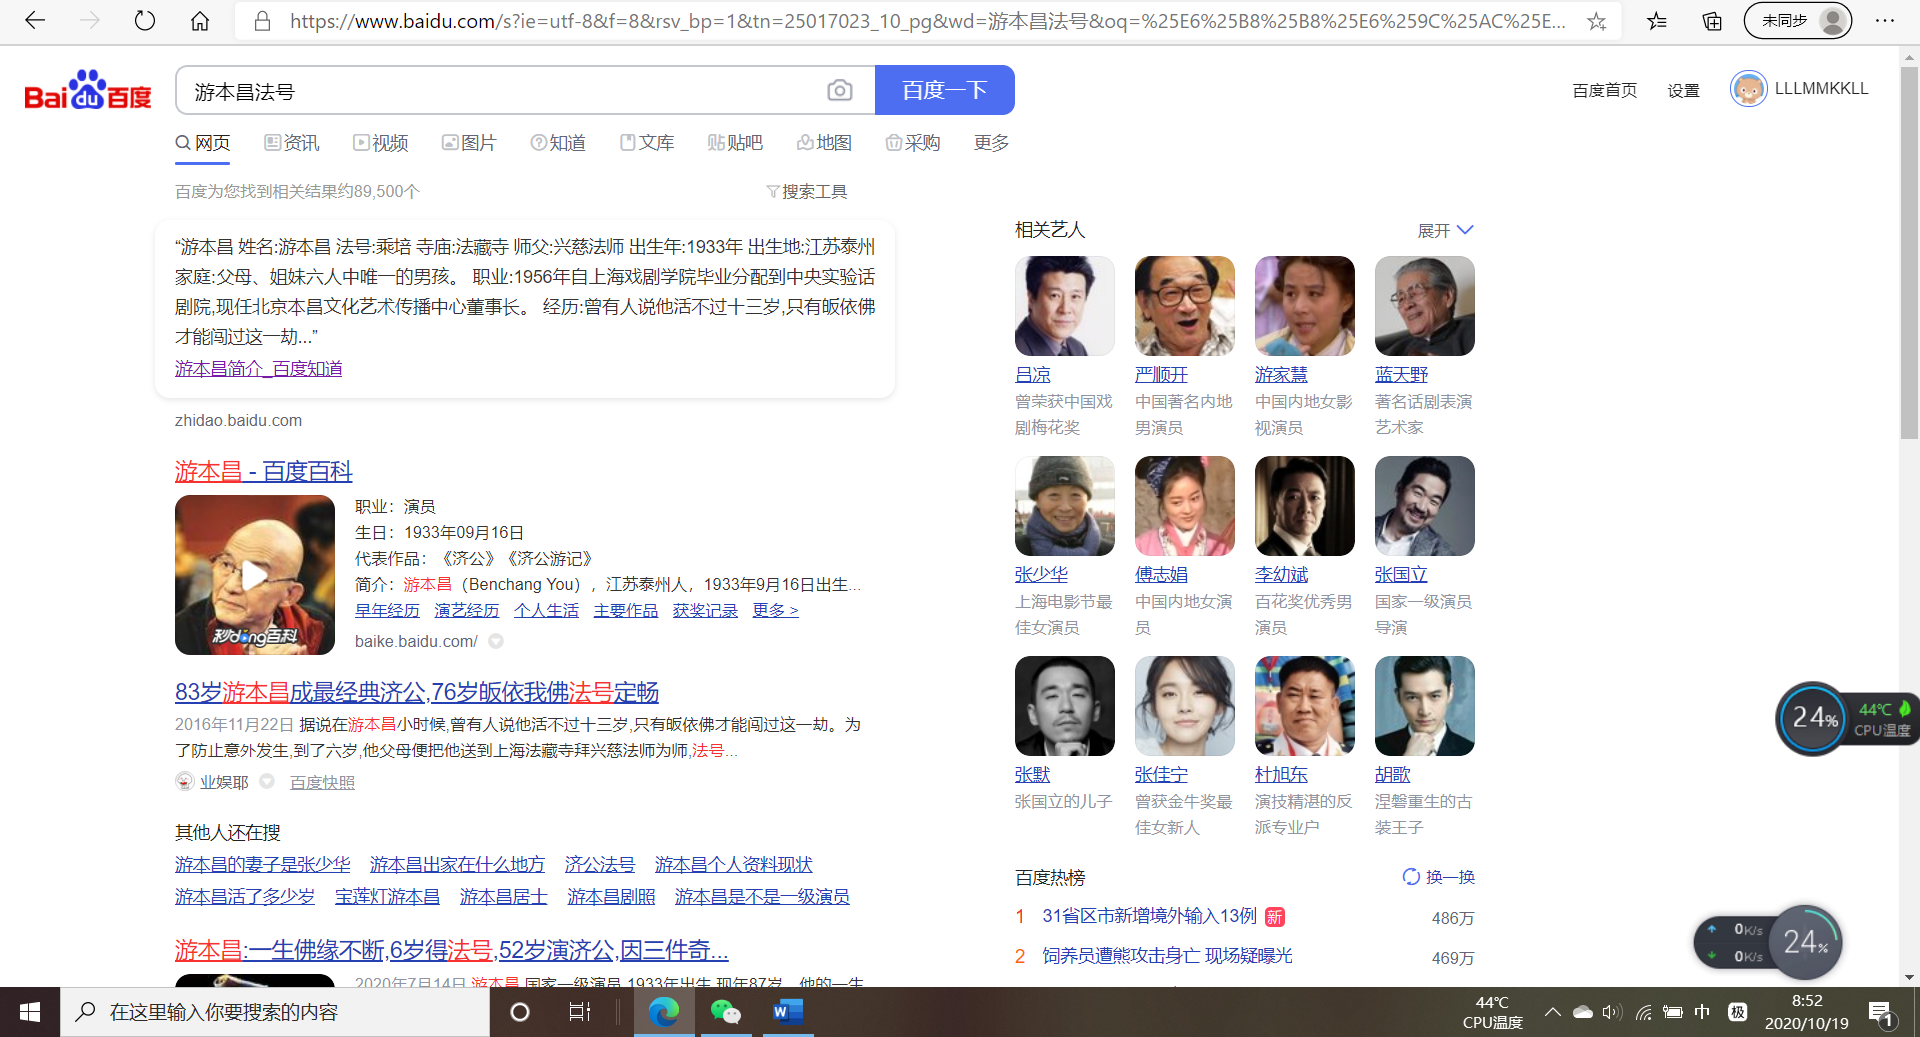The image size is (1920, 1037).
Task: Open browser settings ellipsis menu
Action: [x=1885, y=21]
